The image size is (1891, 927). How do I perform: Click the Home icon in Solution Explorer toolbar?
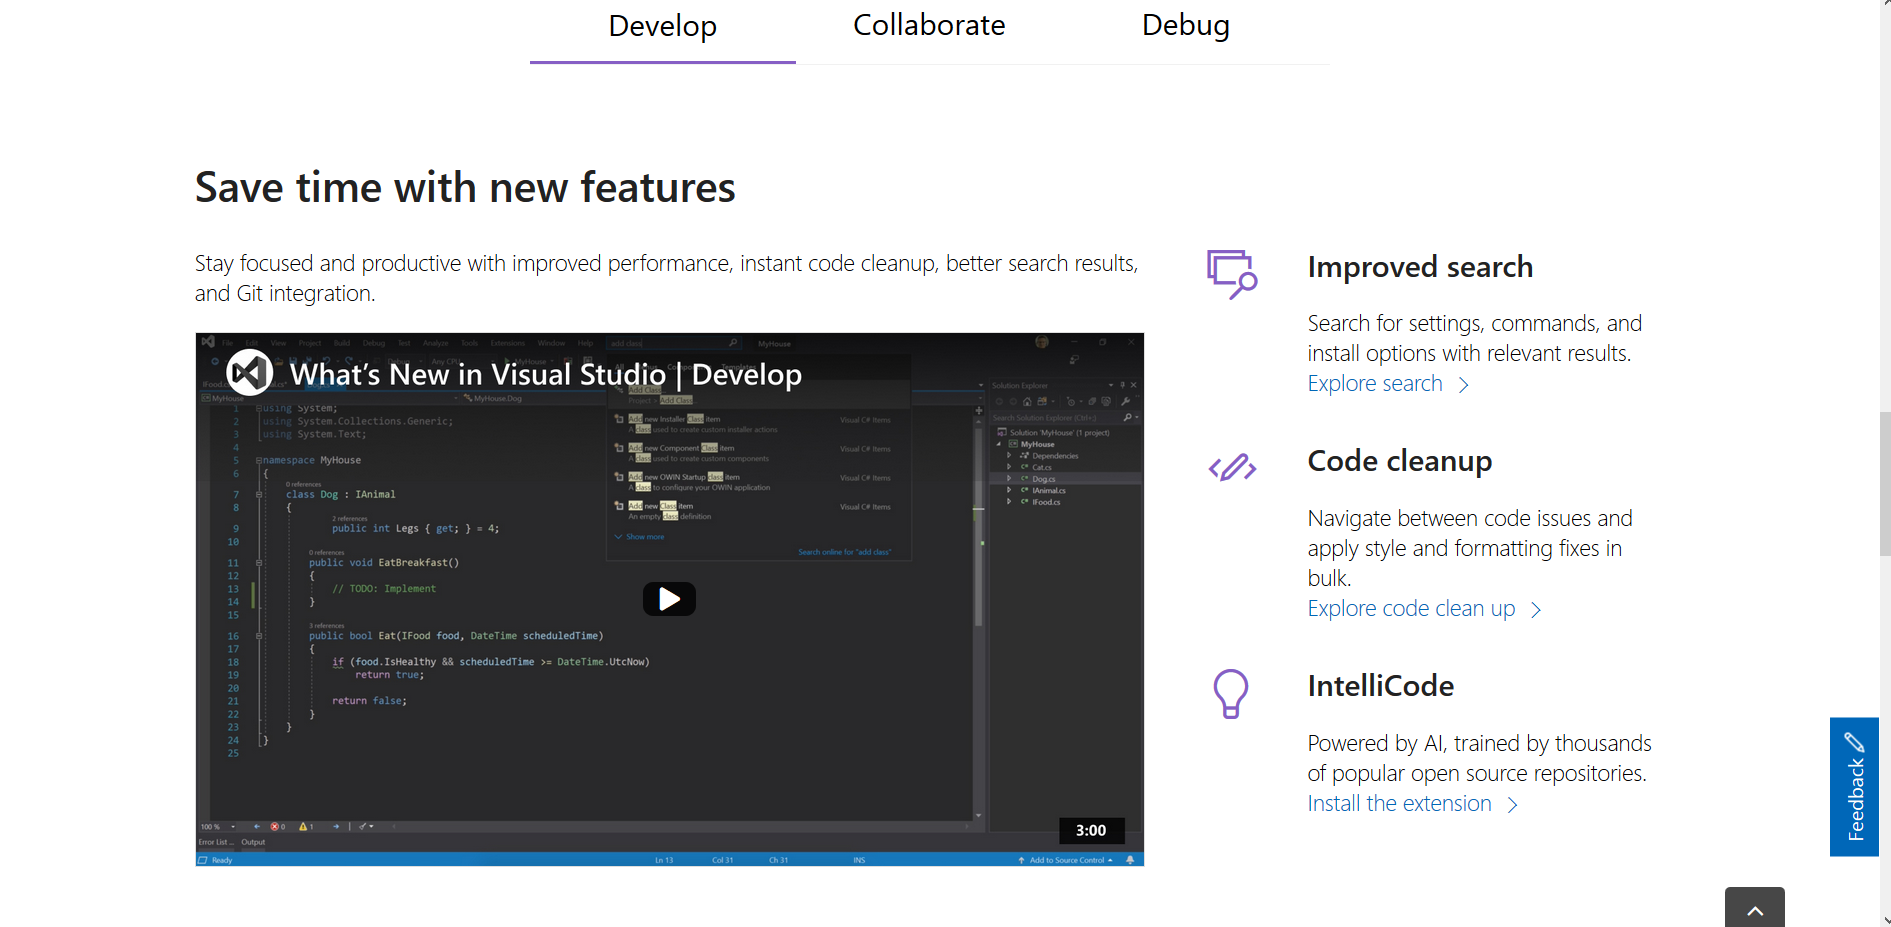pyautogui.click(x=1027, y=402)
